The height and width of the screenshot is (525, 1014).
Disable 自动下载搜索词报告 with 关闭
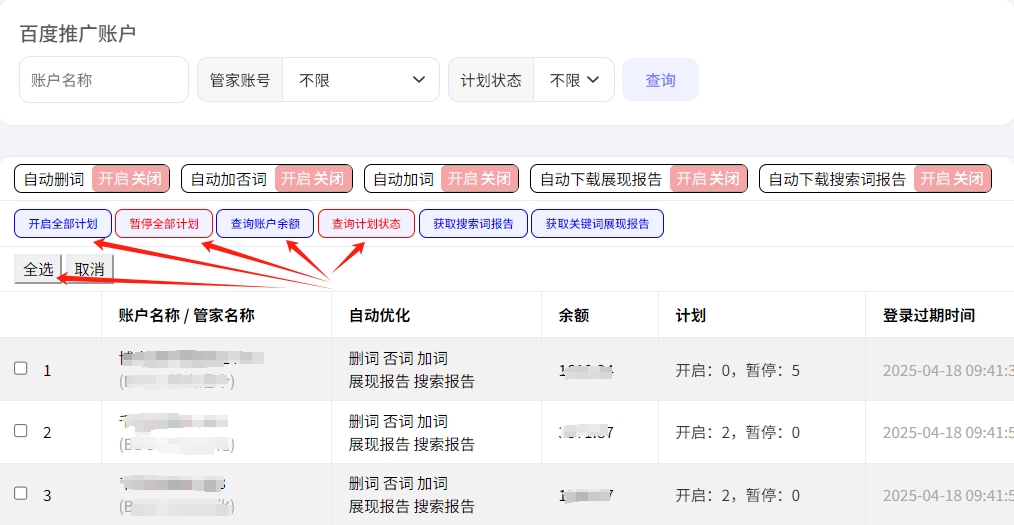point(969,178)
